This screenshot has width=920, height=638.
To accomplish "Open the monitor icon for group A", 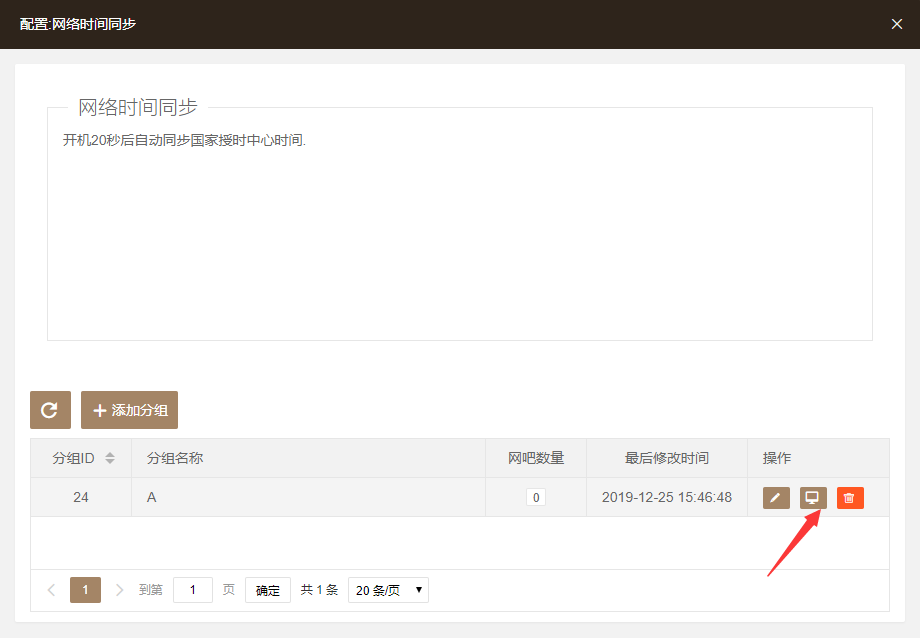I will [813, 498].
